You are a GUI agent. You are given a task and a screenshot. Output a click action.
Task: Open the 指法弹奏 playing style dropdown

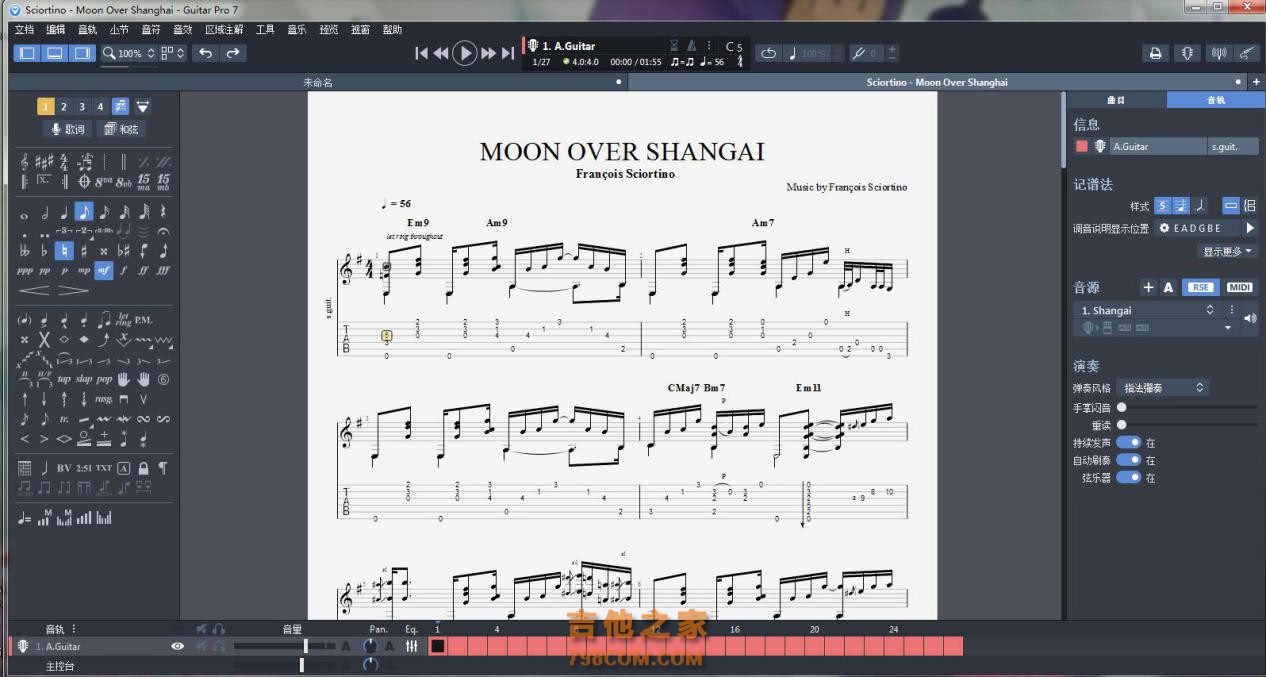pyautogui.click(x=1163, y=388)
